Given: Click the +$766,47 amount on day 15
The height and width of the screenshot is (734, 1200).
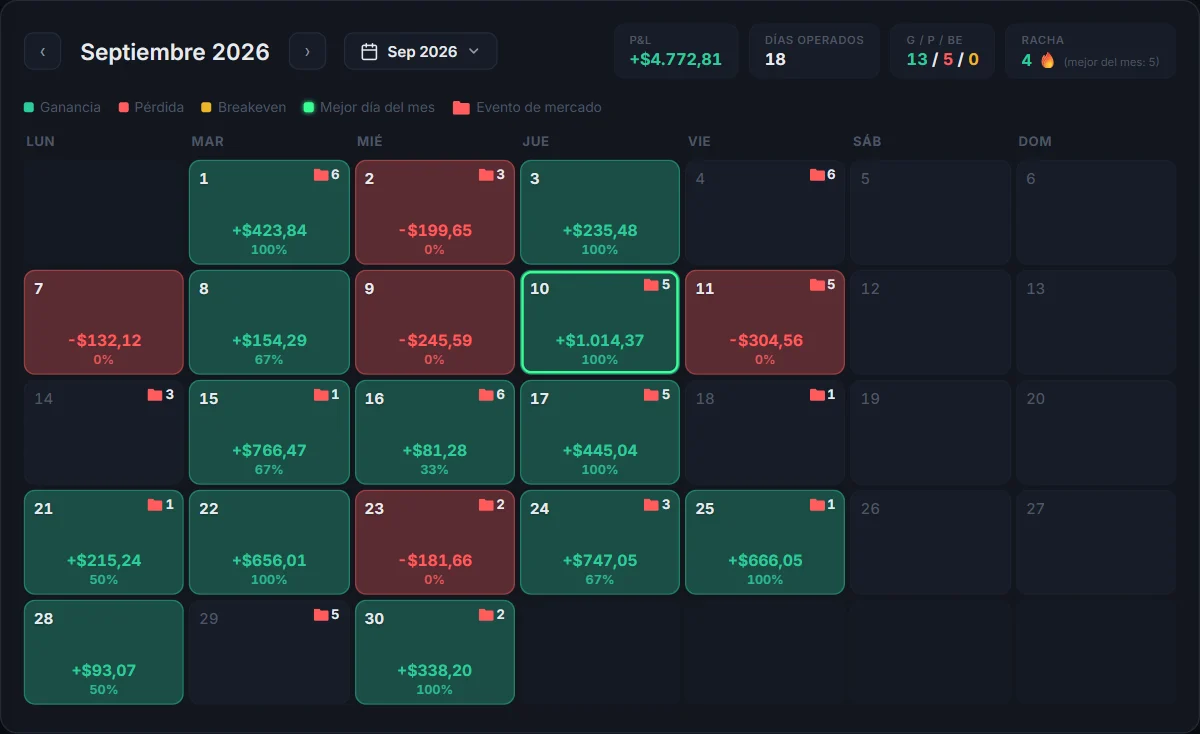Looking at the screenshot, I should (x=269, y=451).
